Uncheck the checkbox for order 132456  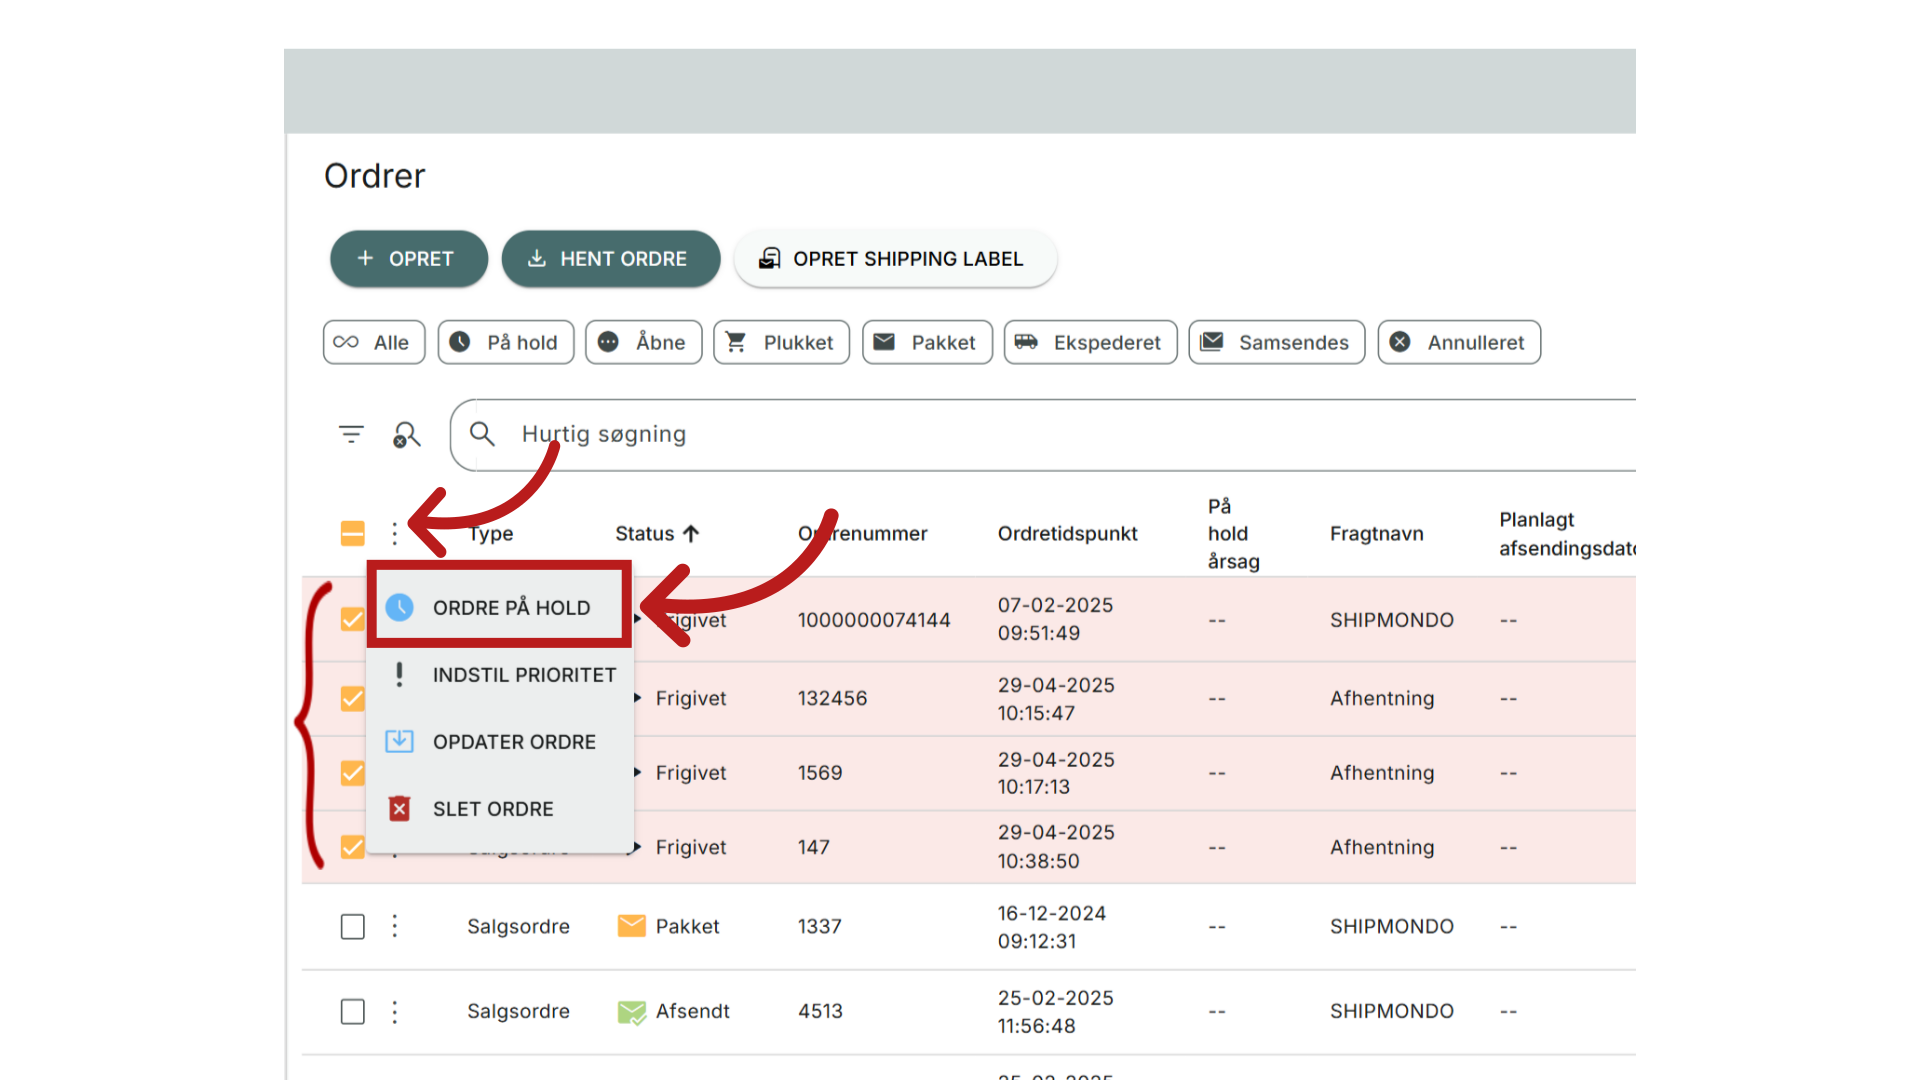[352, 698]
